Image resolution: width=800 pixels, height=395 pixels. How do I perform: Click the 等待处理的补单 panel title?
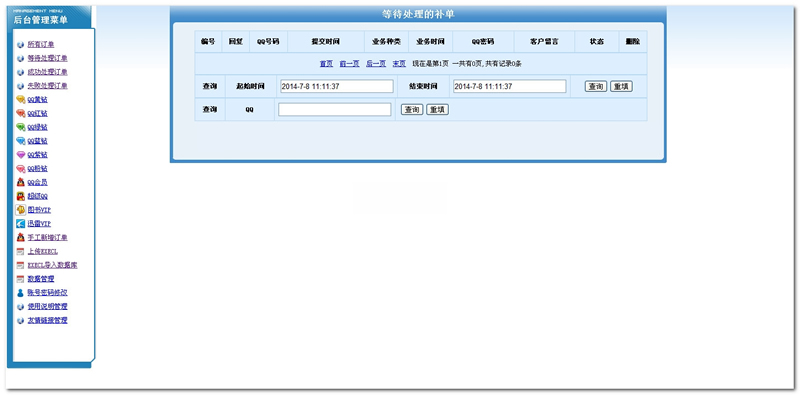418,14
